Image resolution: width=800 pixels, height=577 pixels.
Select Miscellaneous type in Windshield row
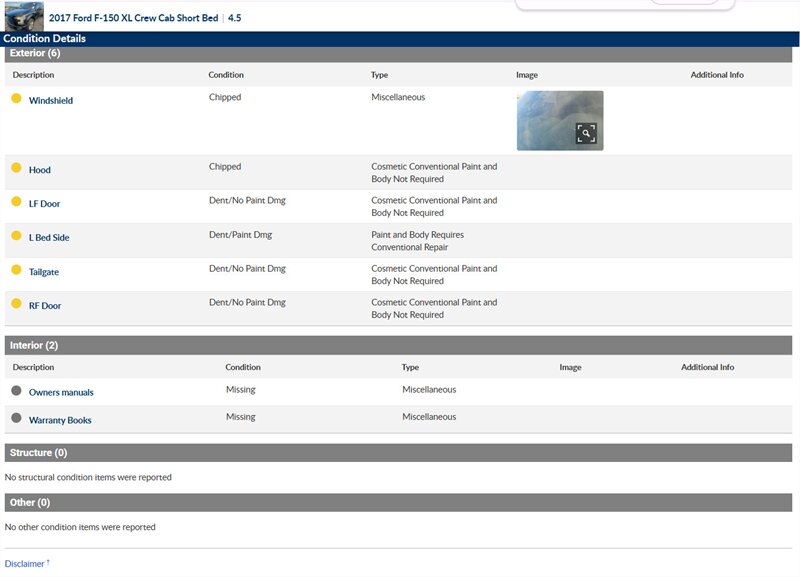[x=398, y=97]
